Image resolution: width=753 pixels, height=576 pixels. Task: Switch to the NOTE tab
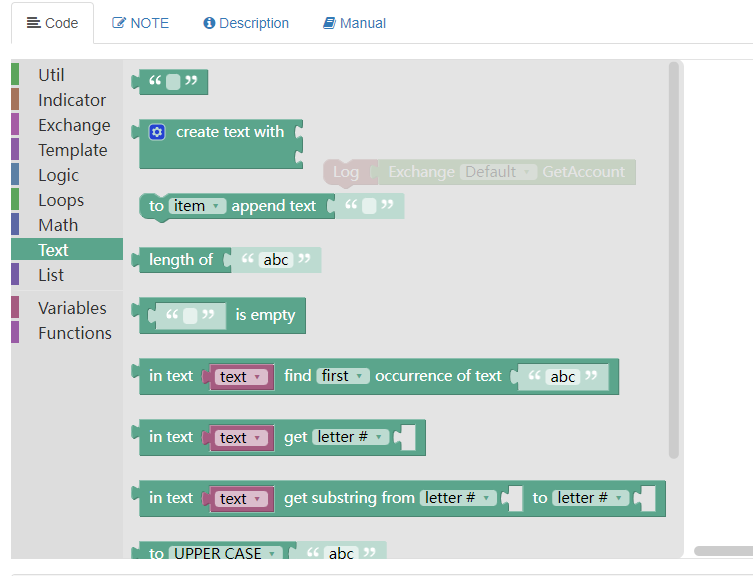pyautogui.click(x=140, y=23)
